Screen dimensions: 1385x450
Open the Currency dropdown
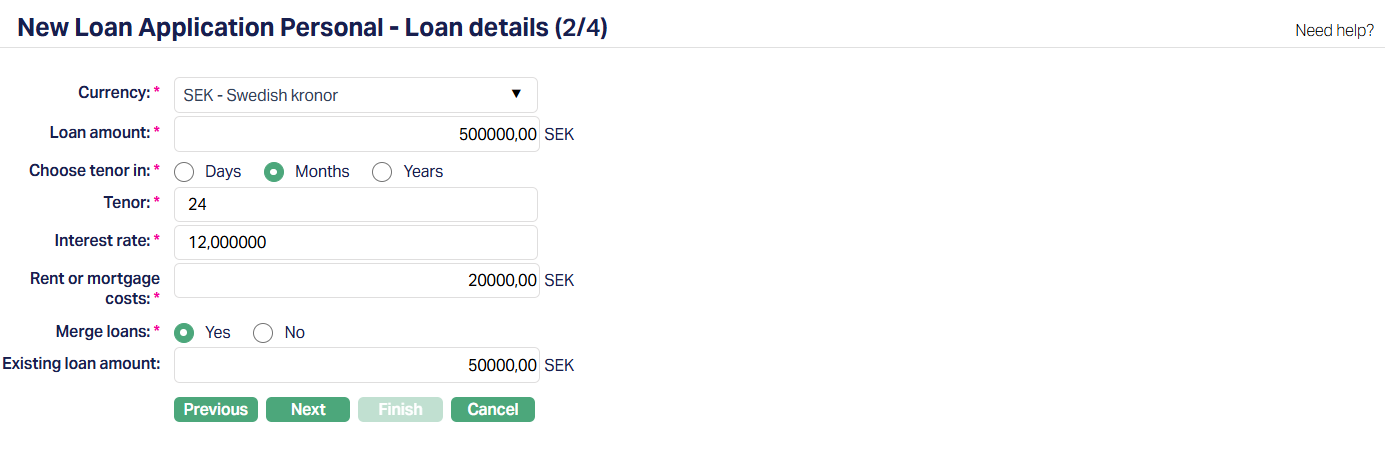tap(355, 95)
